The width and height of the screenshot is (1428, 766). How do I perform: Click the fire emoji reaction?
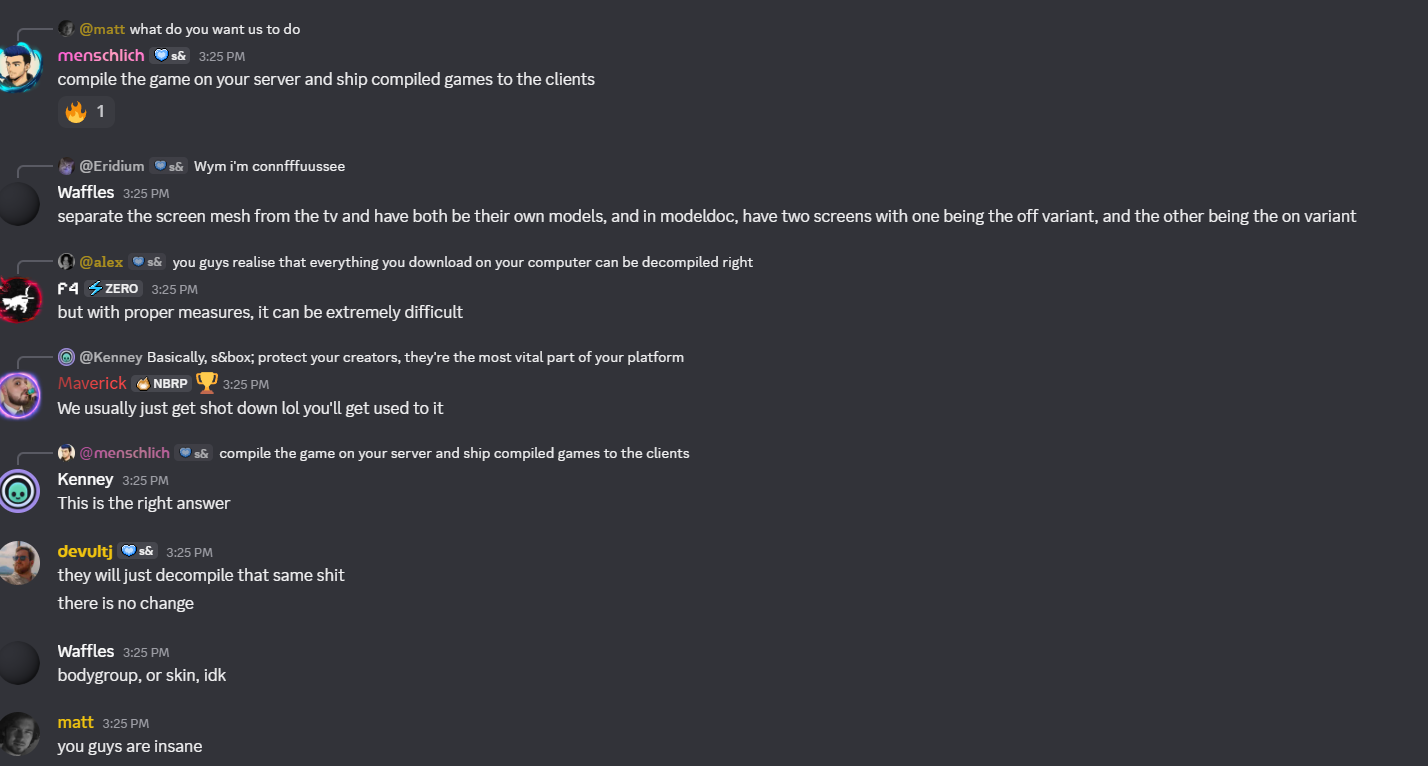(86, 112)
